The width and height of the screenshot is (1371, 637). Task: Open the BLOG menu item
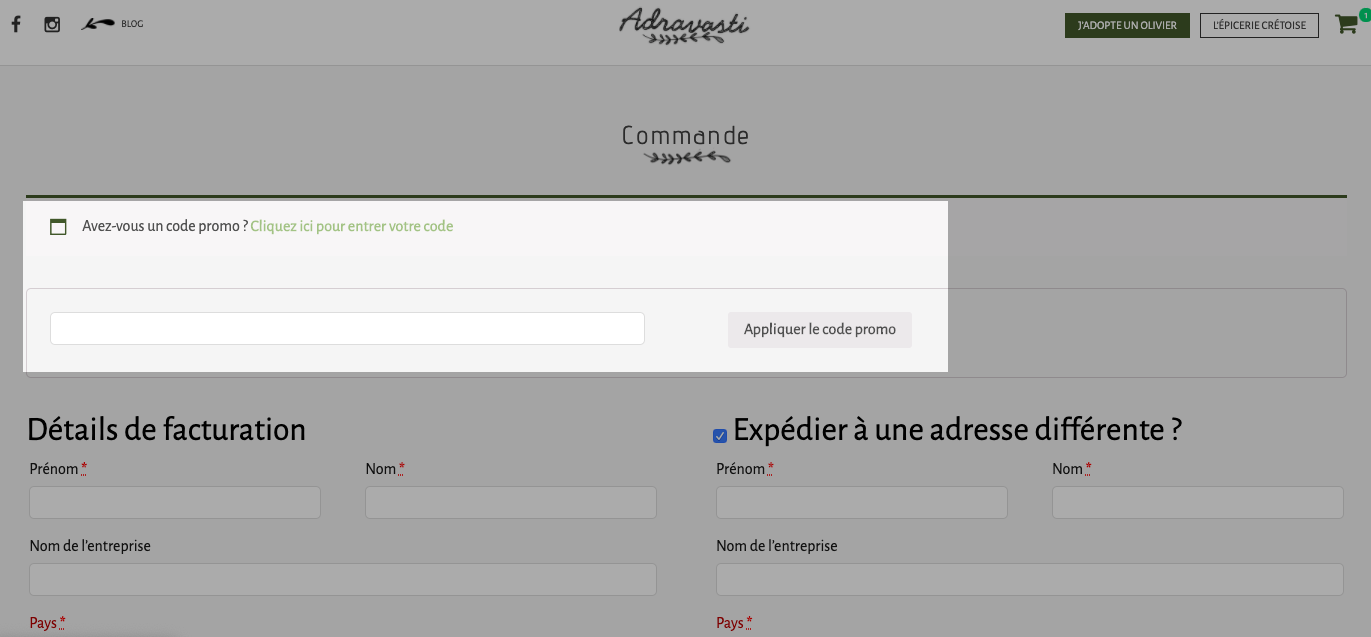tap(132, 24)
